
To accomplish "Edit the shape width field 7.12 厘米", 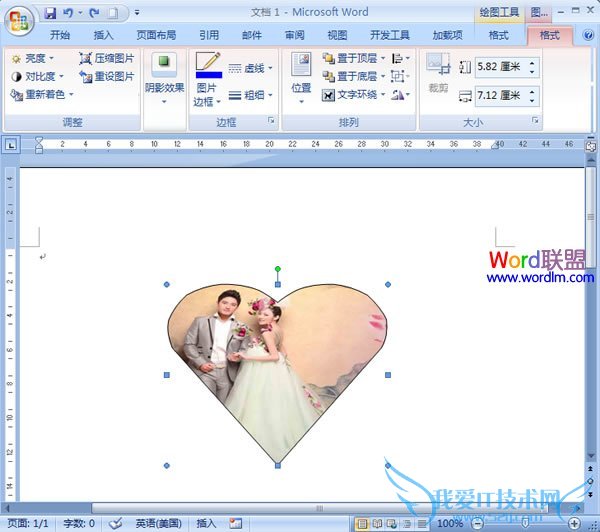I will tap(501, 95).
